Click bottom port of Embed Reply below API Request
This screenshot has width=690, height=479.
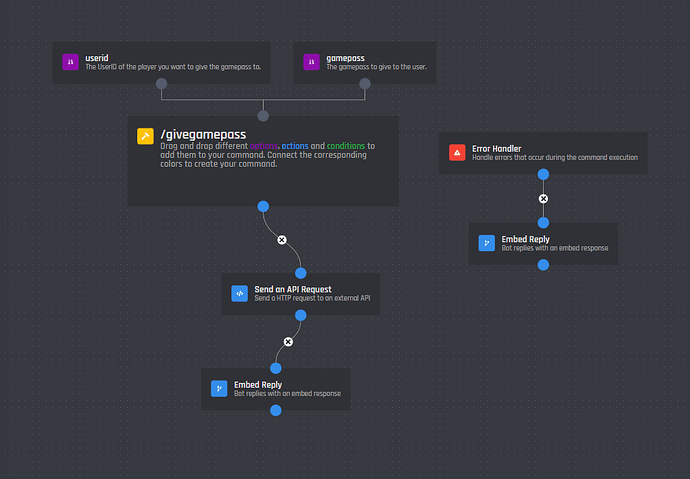276,410
